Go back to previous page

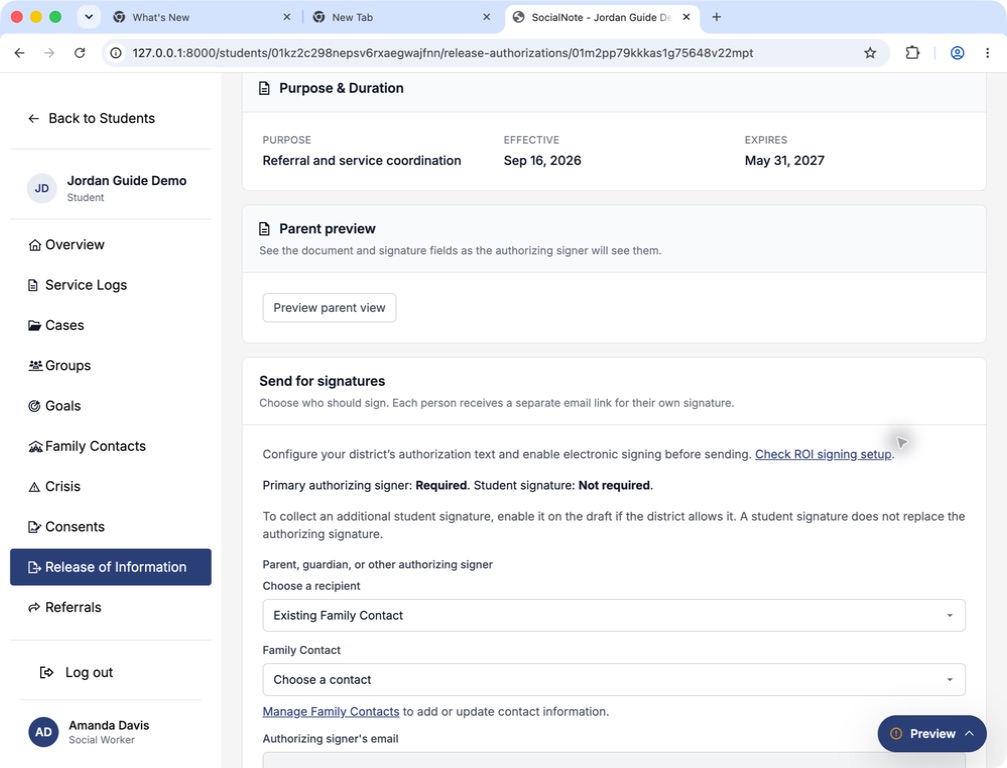[x=20, y=53]
